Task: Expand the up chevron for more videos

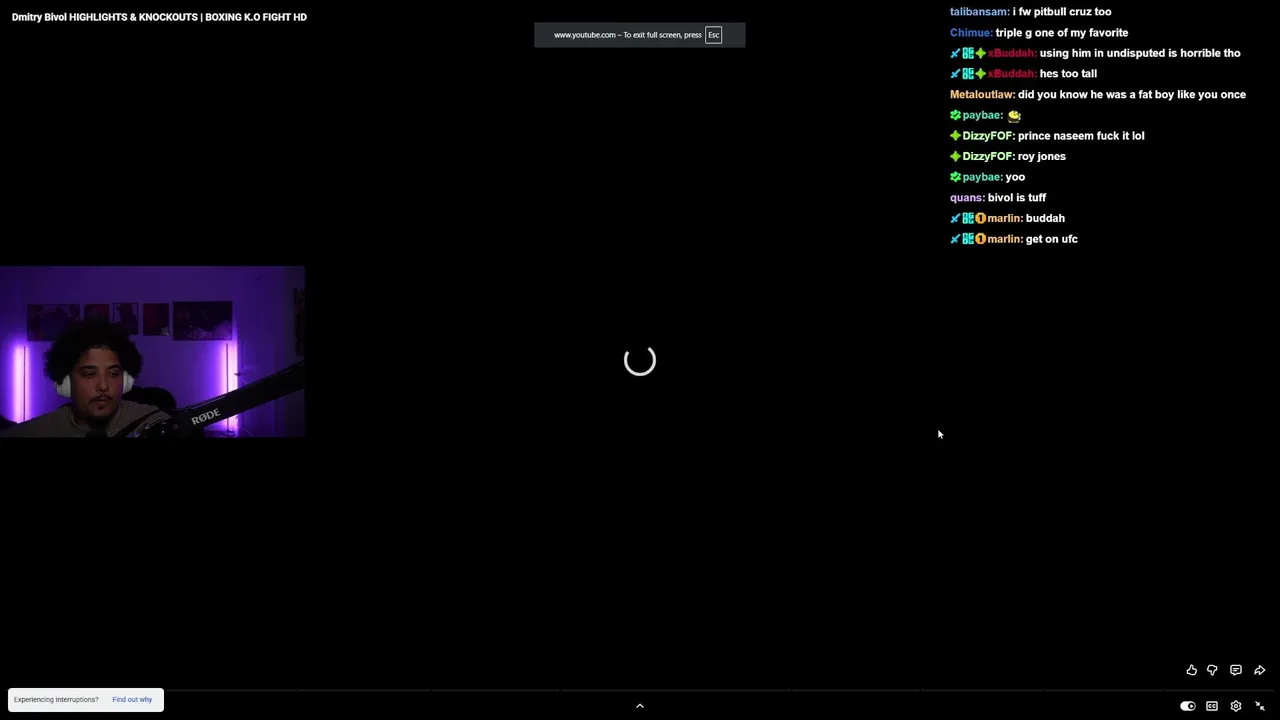Action: [x=640, y=706]
